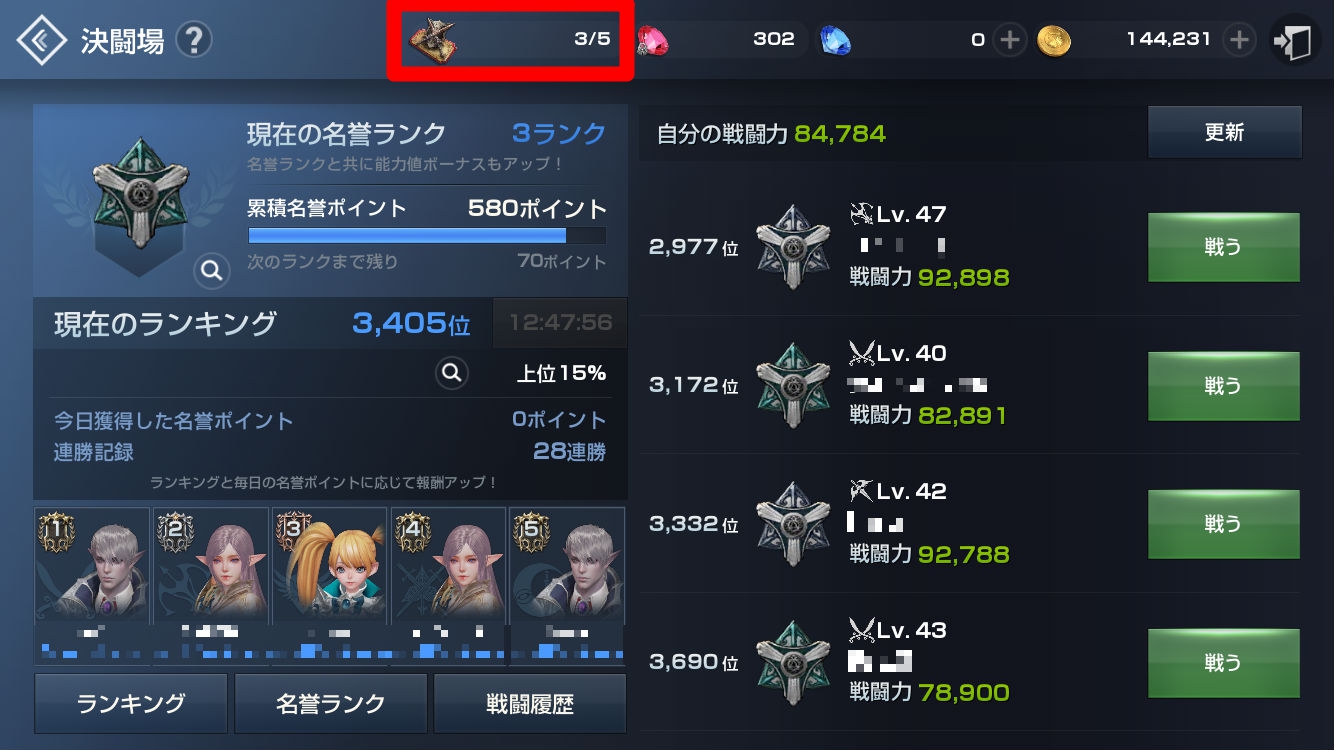
Task: Fight the Lv. 40 opponent ranked 3,172
Action: 1223,385
